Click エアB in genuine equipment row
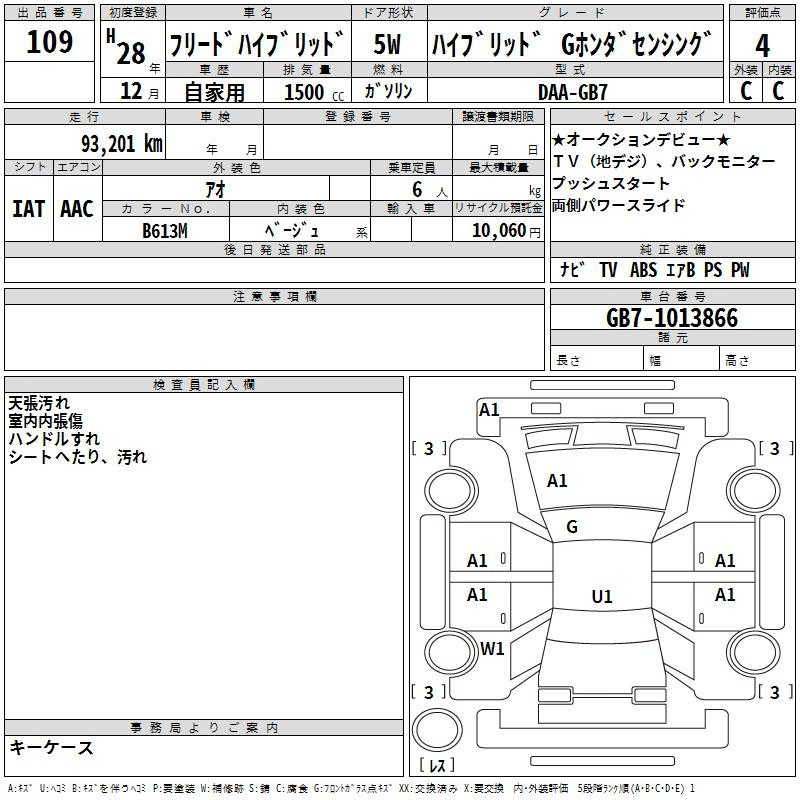800x800 pixels. (x=681, y=269)
